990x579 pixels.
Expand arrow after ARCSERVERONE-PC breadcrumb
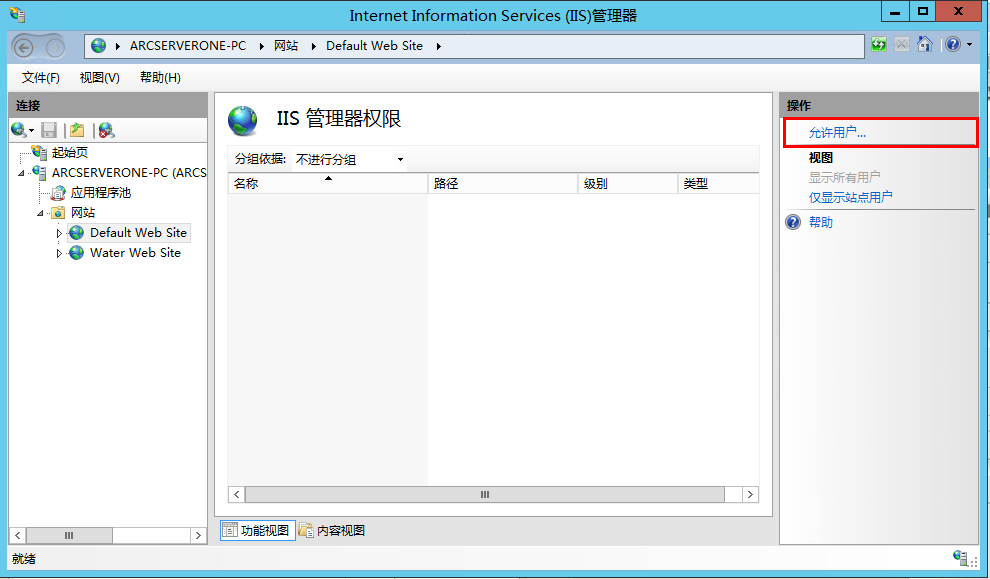(x=261, y=46)
